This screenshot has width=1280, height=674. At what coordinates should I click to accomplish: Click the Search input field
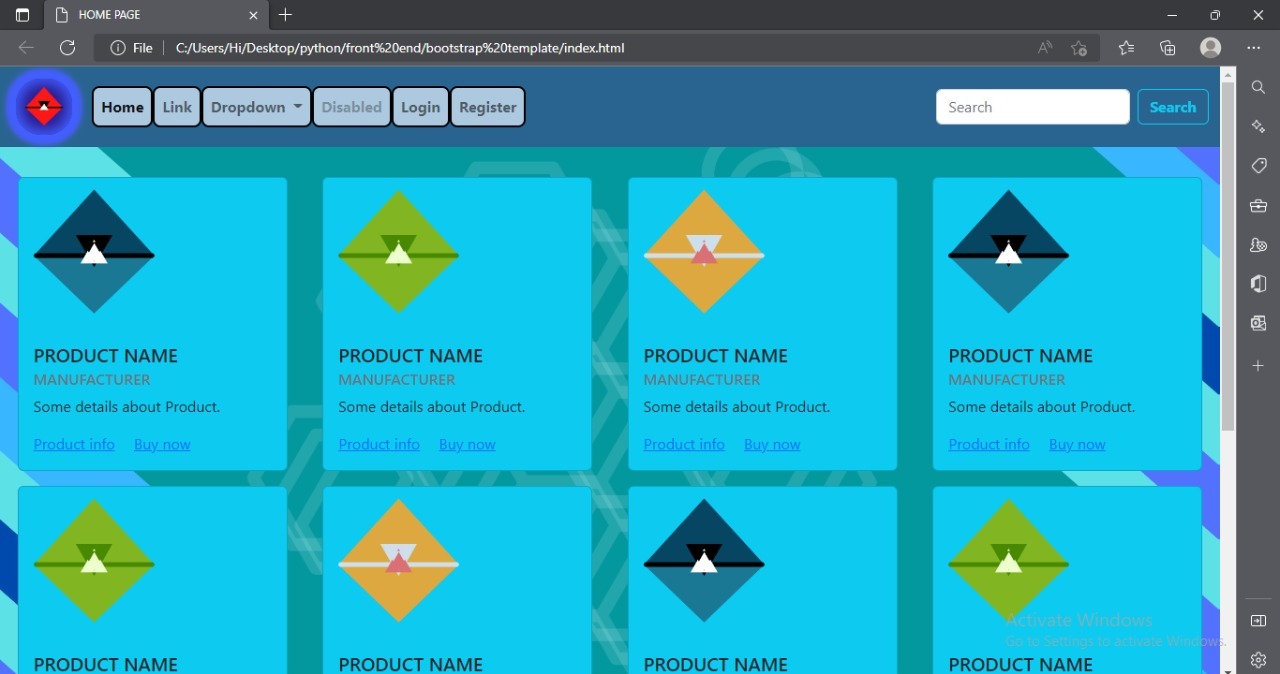1033,107
